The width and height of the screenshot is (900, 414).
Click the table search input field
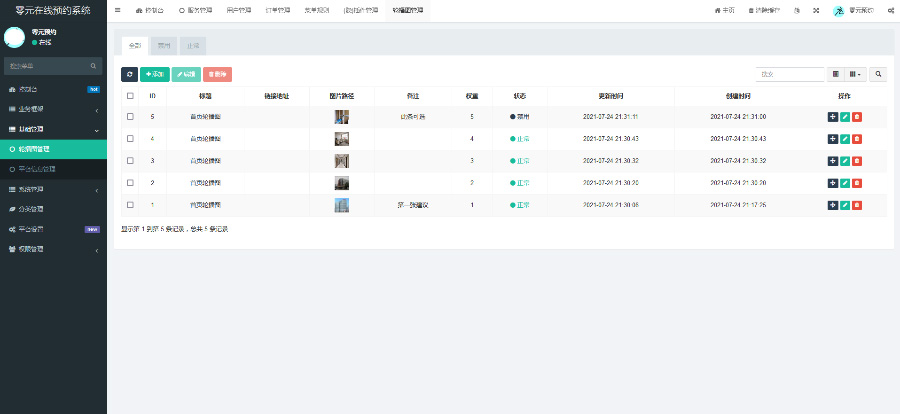click(789, 74)
